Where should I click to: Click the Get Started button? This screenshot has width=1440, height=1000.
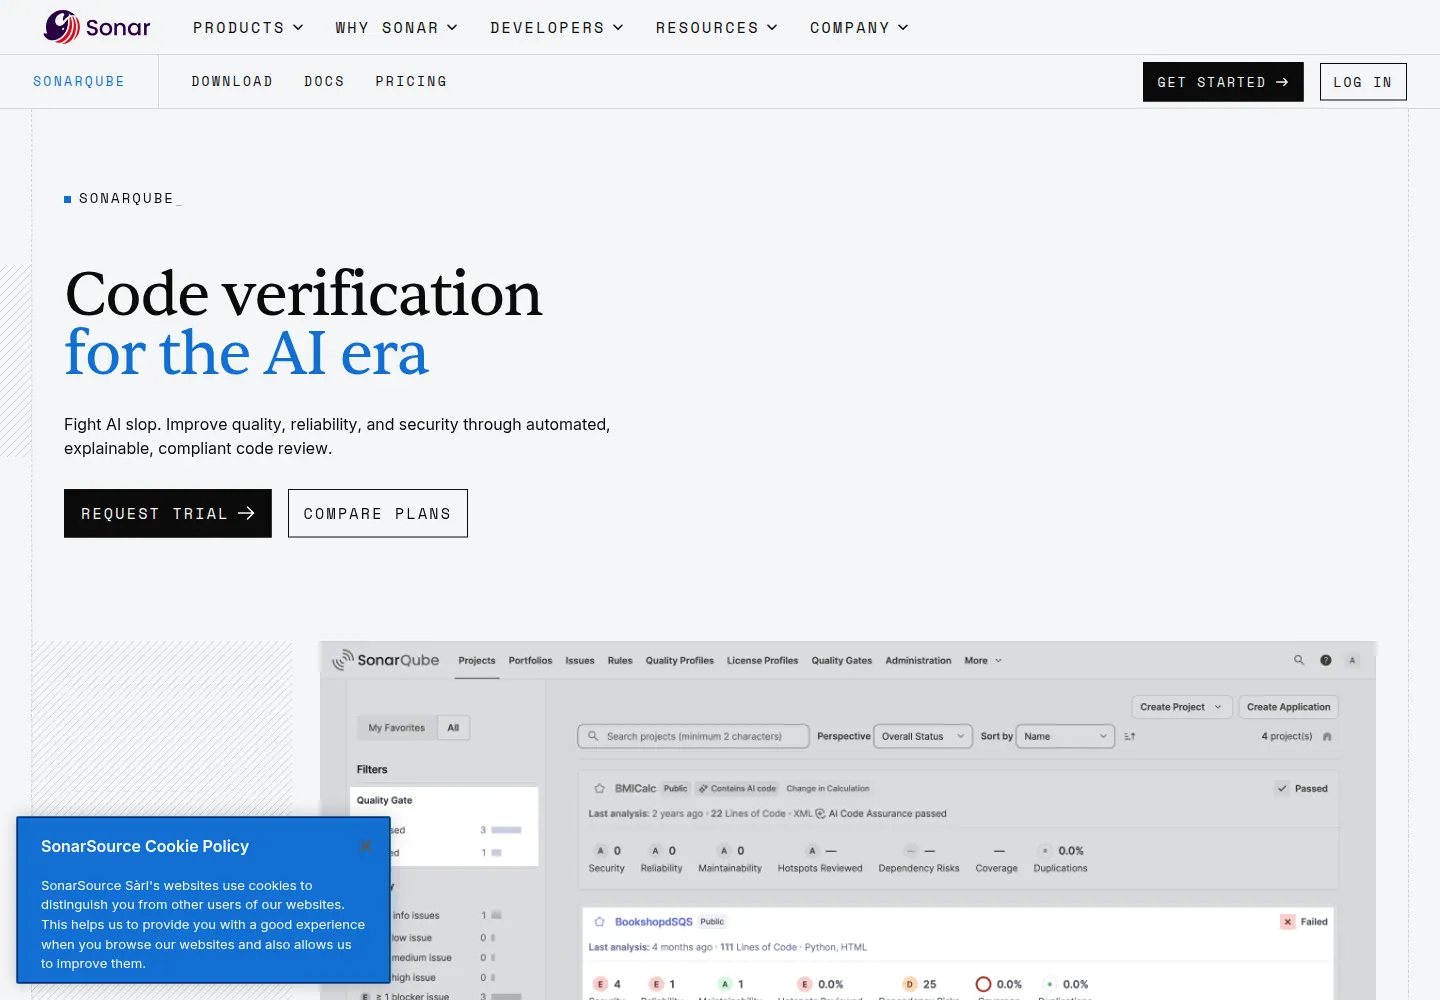coord(1223,82)
